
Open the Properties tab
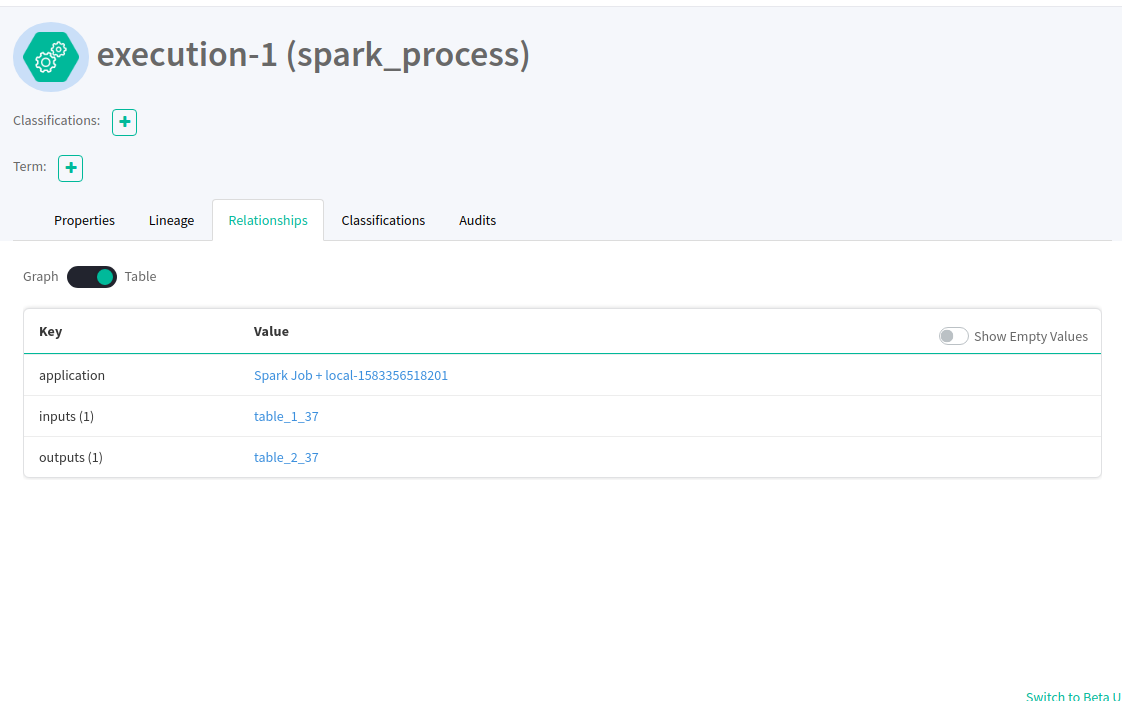(x=84, y=220)
